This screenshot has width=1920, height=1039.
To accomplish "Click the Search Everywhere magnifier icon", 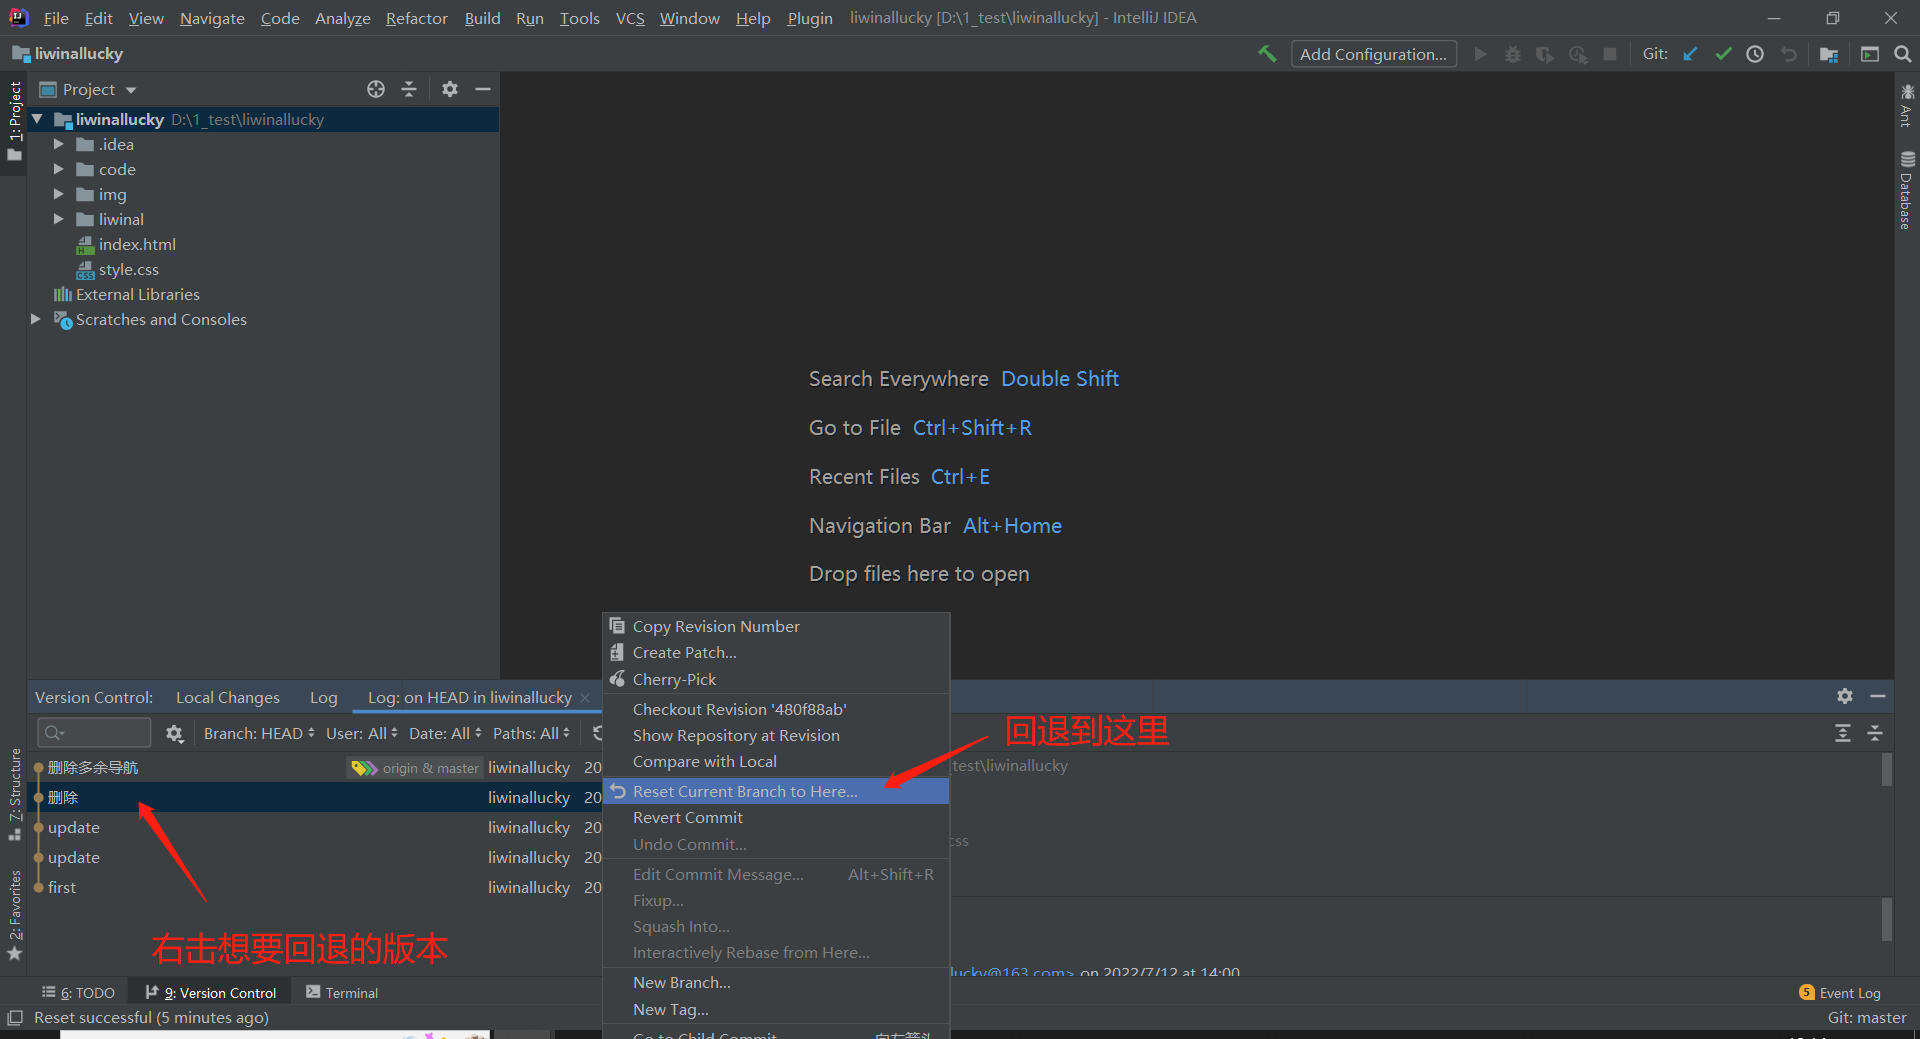I will pyautogui.click(x=1903, y=54).
